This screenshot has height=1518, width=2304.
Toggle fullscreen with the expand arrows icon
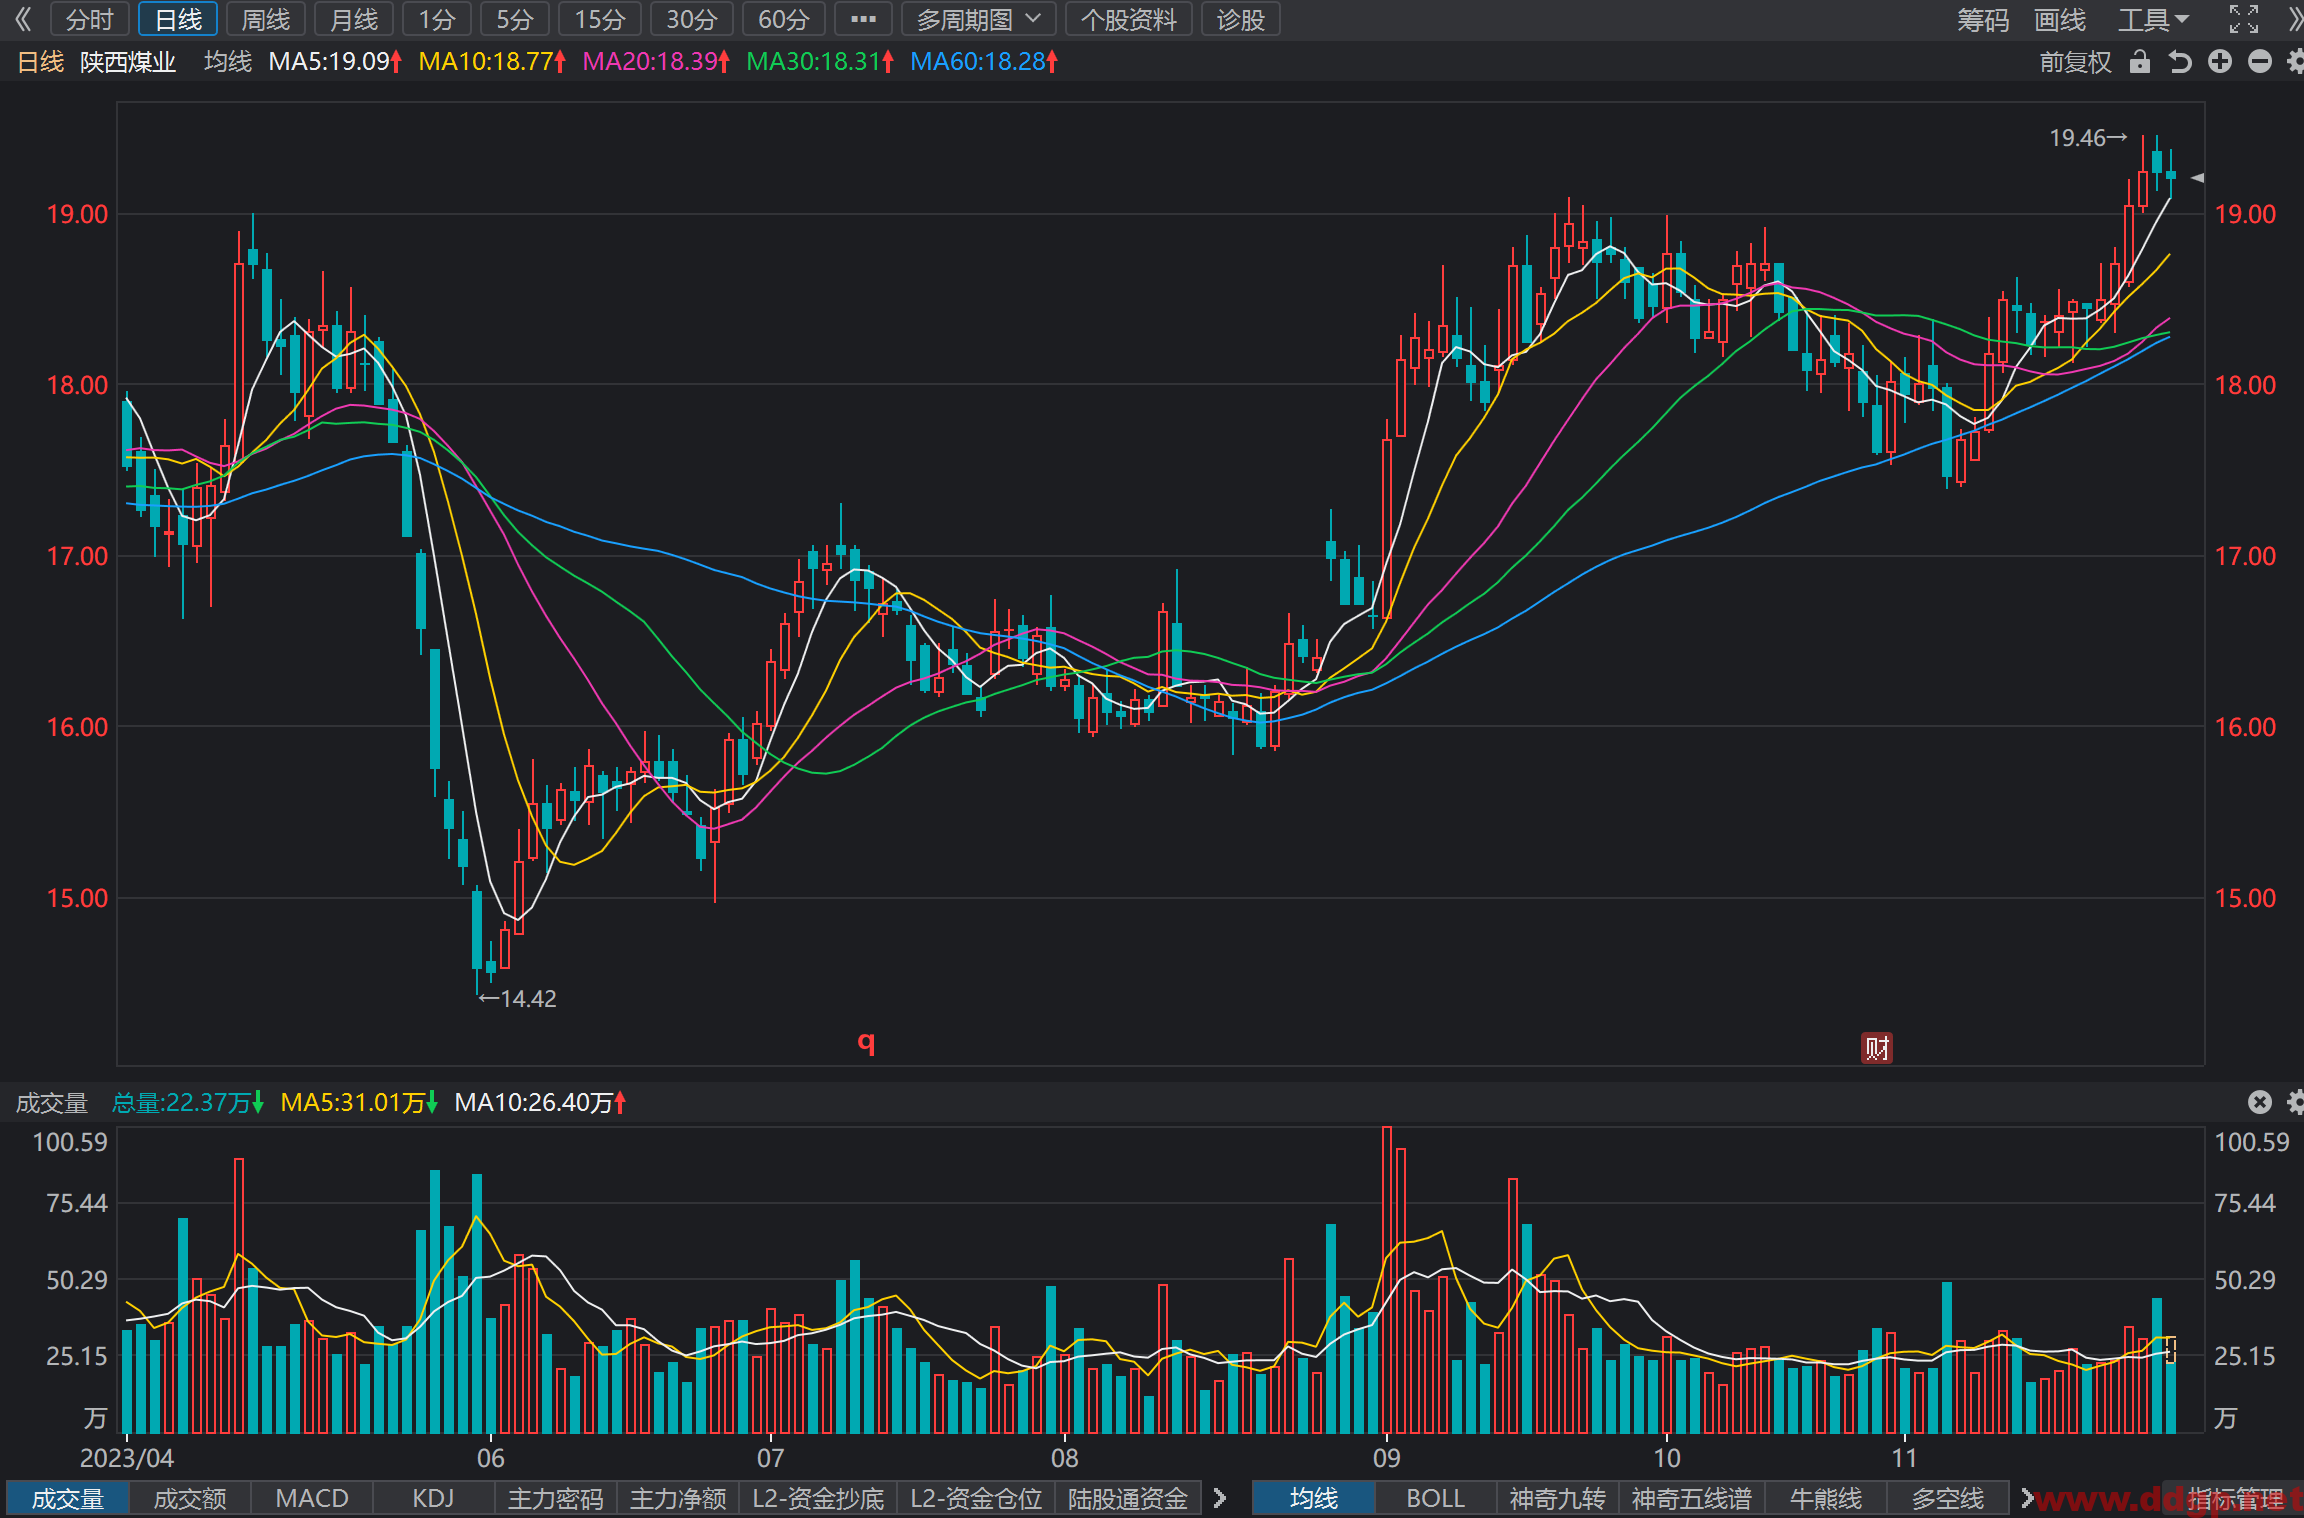click(x=2244, y=19)
